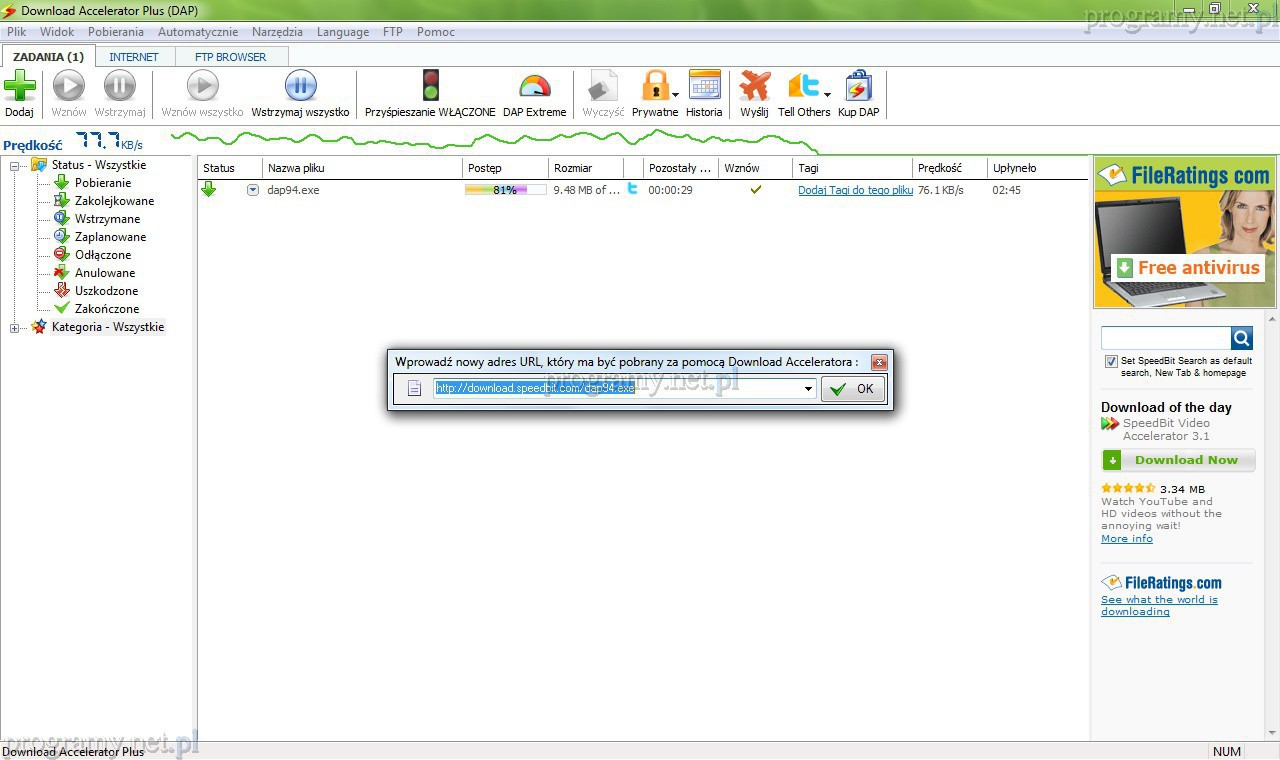Open the Prywatne dropdown arrow
Screen dimensions: 1280x760
click(676, 95)
